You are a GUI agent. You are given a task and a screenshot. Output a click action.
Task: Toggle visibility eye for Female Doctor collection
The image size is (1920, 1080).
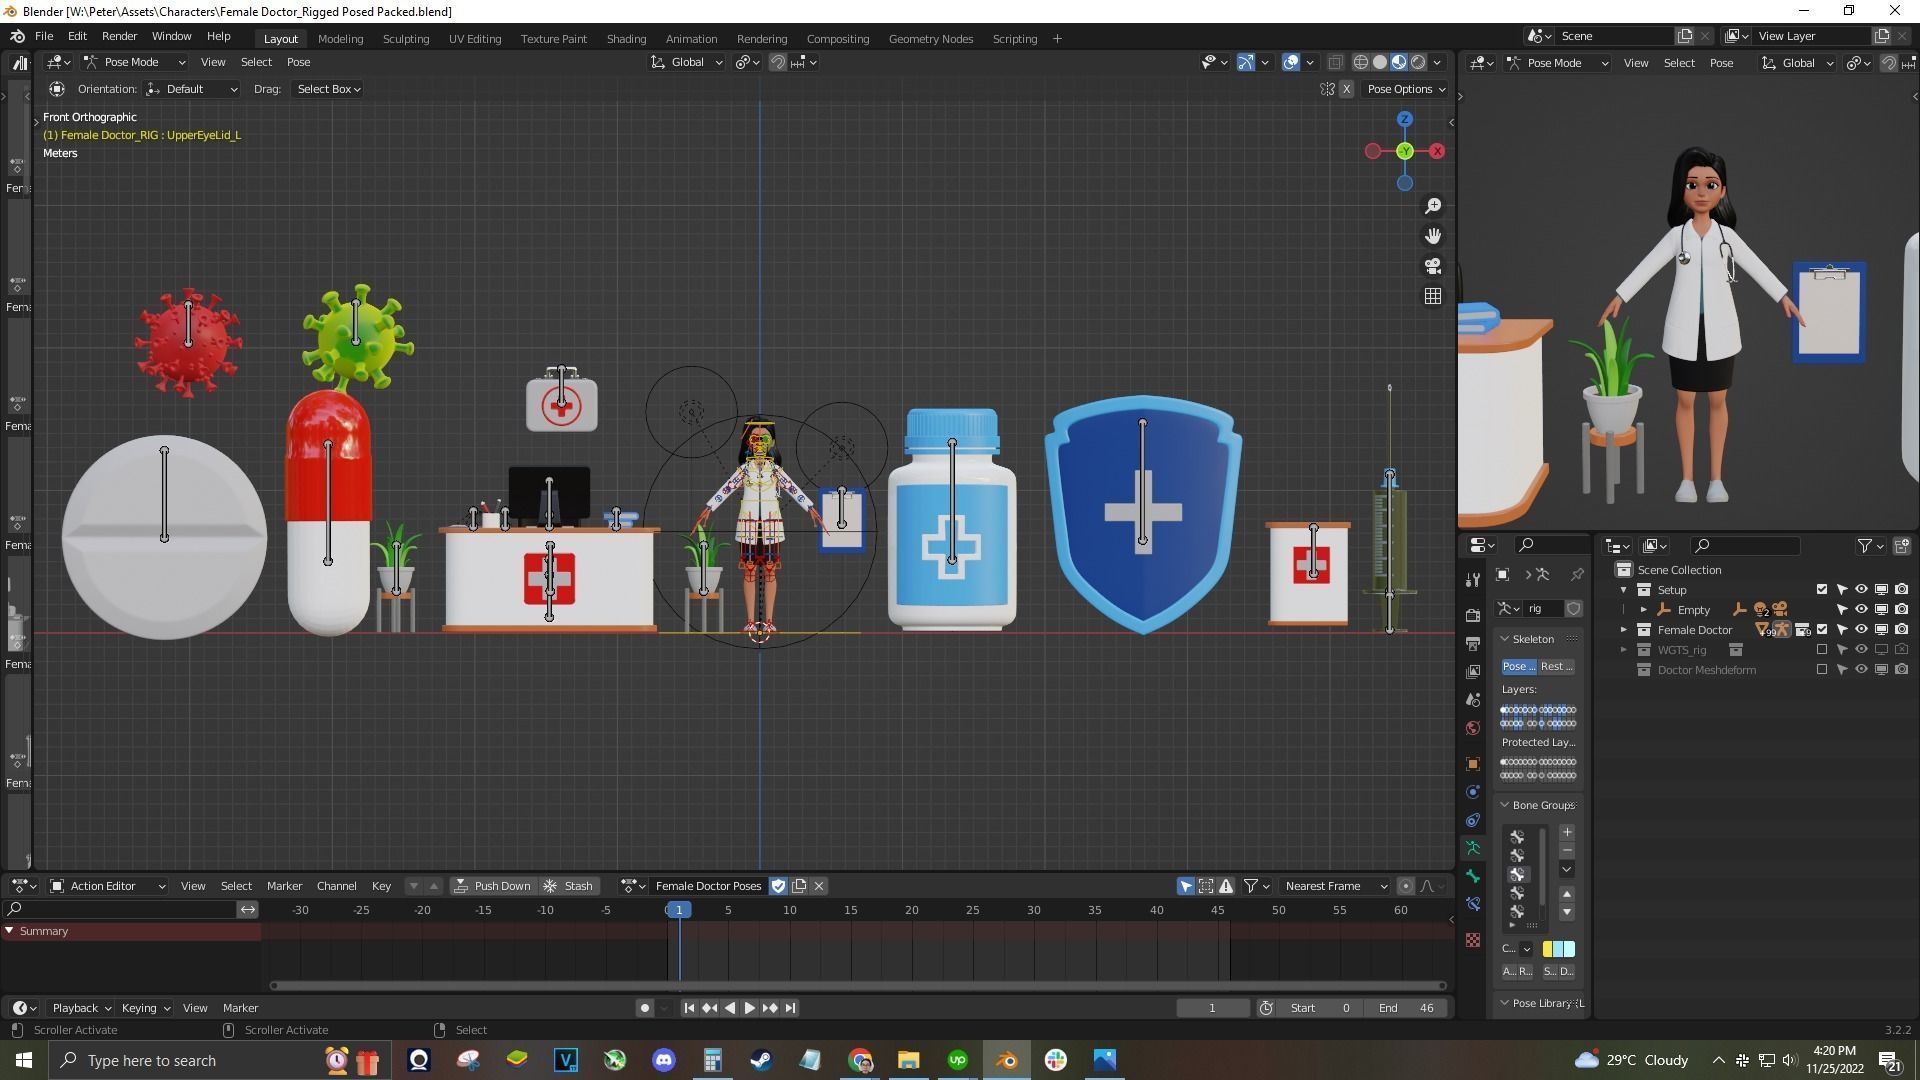click(1861, 630)
